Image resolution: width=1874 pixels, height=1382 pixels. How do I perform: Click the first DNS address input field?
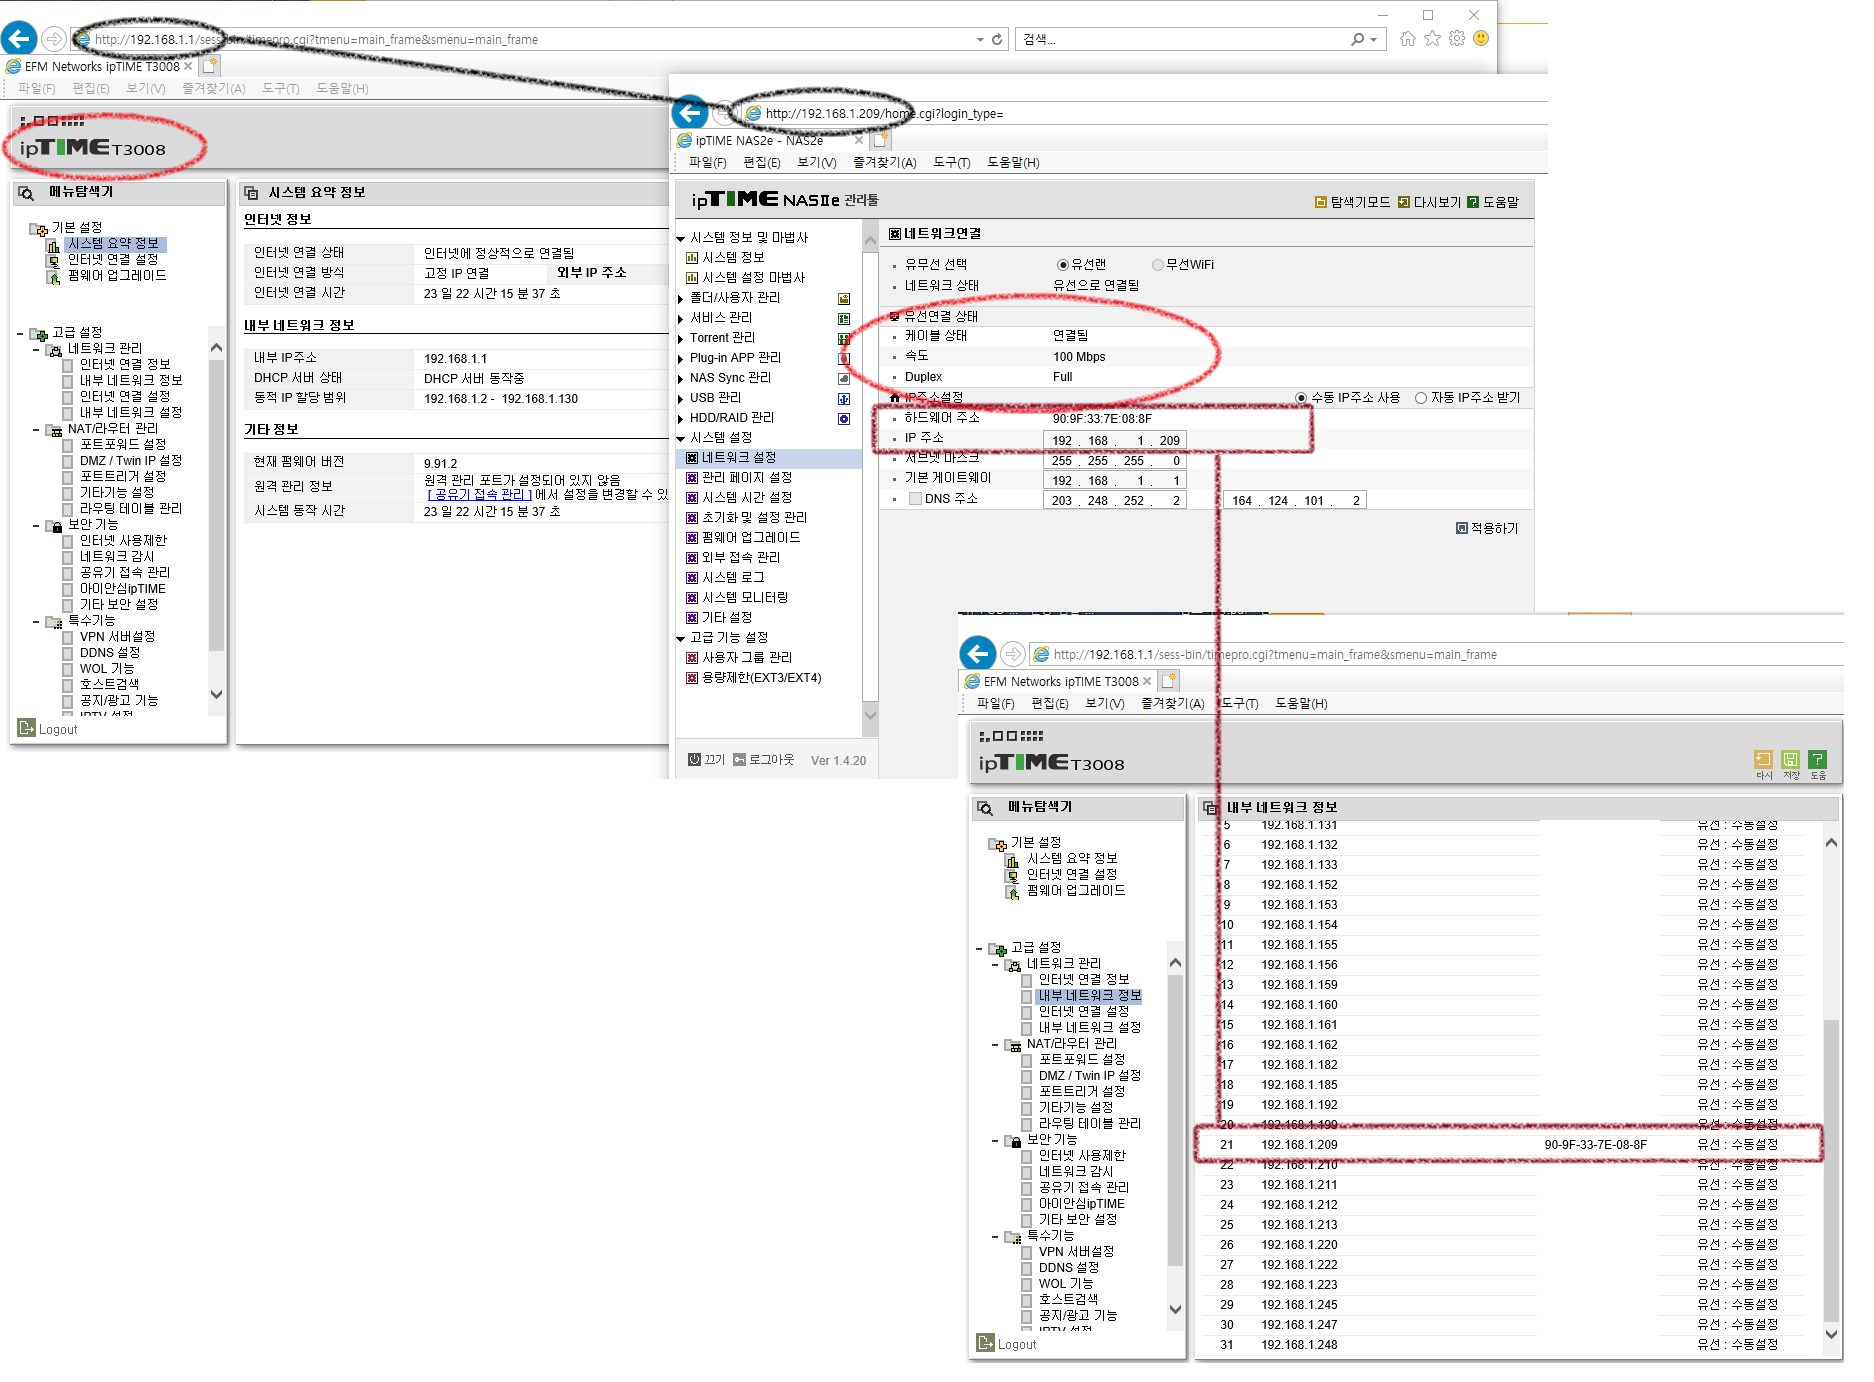pos(1114,501)
